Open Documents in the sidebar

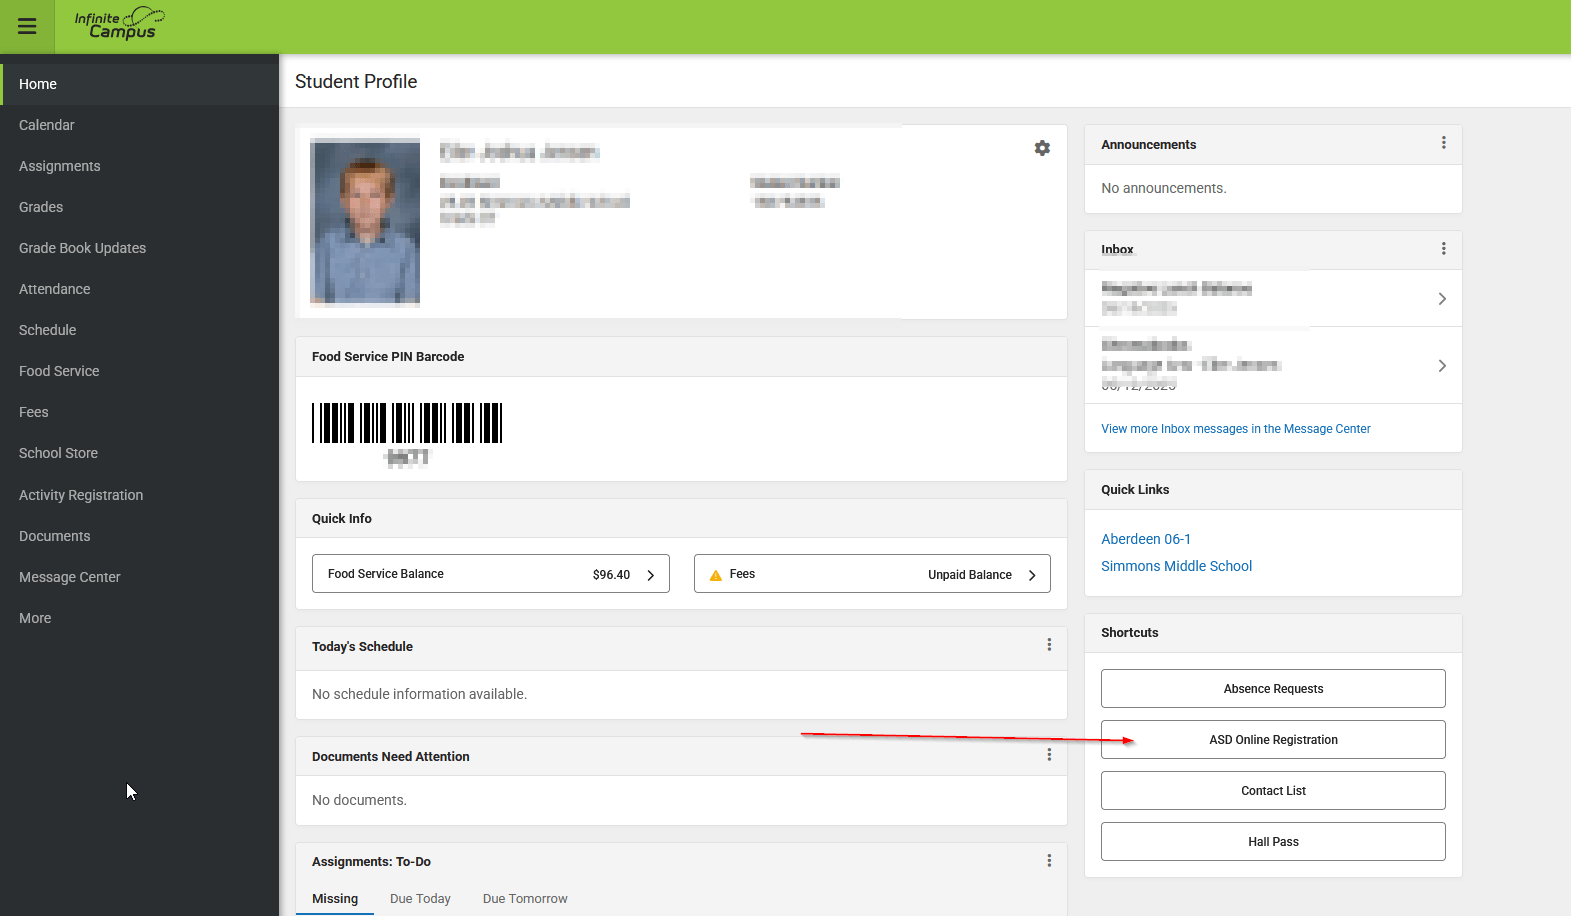[x=140, y=536]
